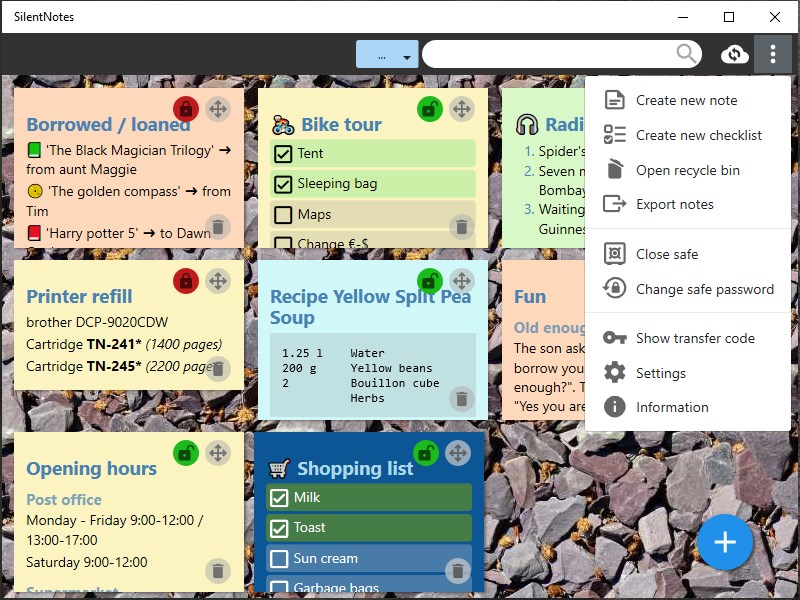The width and height of the screenshot is (800, 600).
Task: Uncheck Milk in the Shopping list
Action: click(279, 497)
